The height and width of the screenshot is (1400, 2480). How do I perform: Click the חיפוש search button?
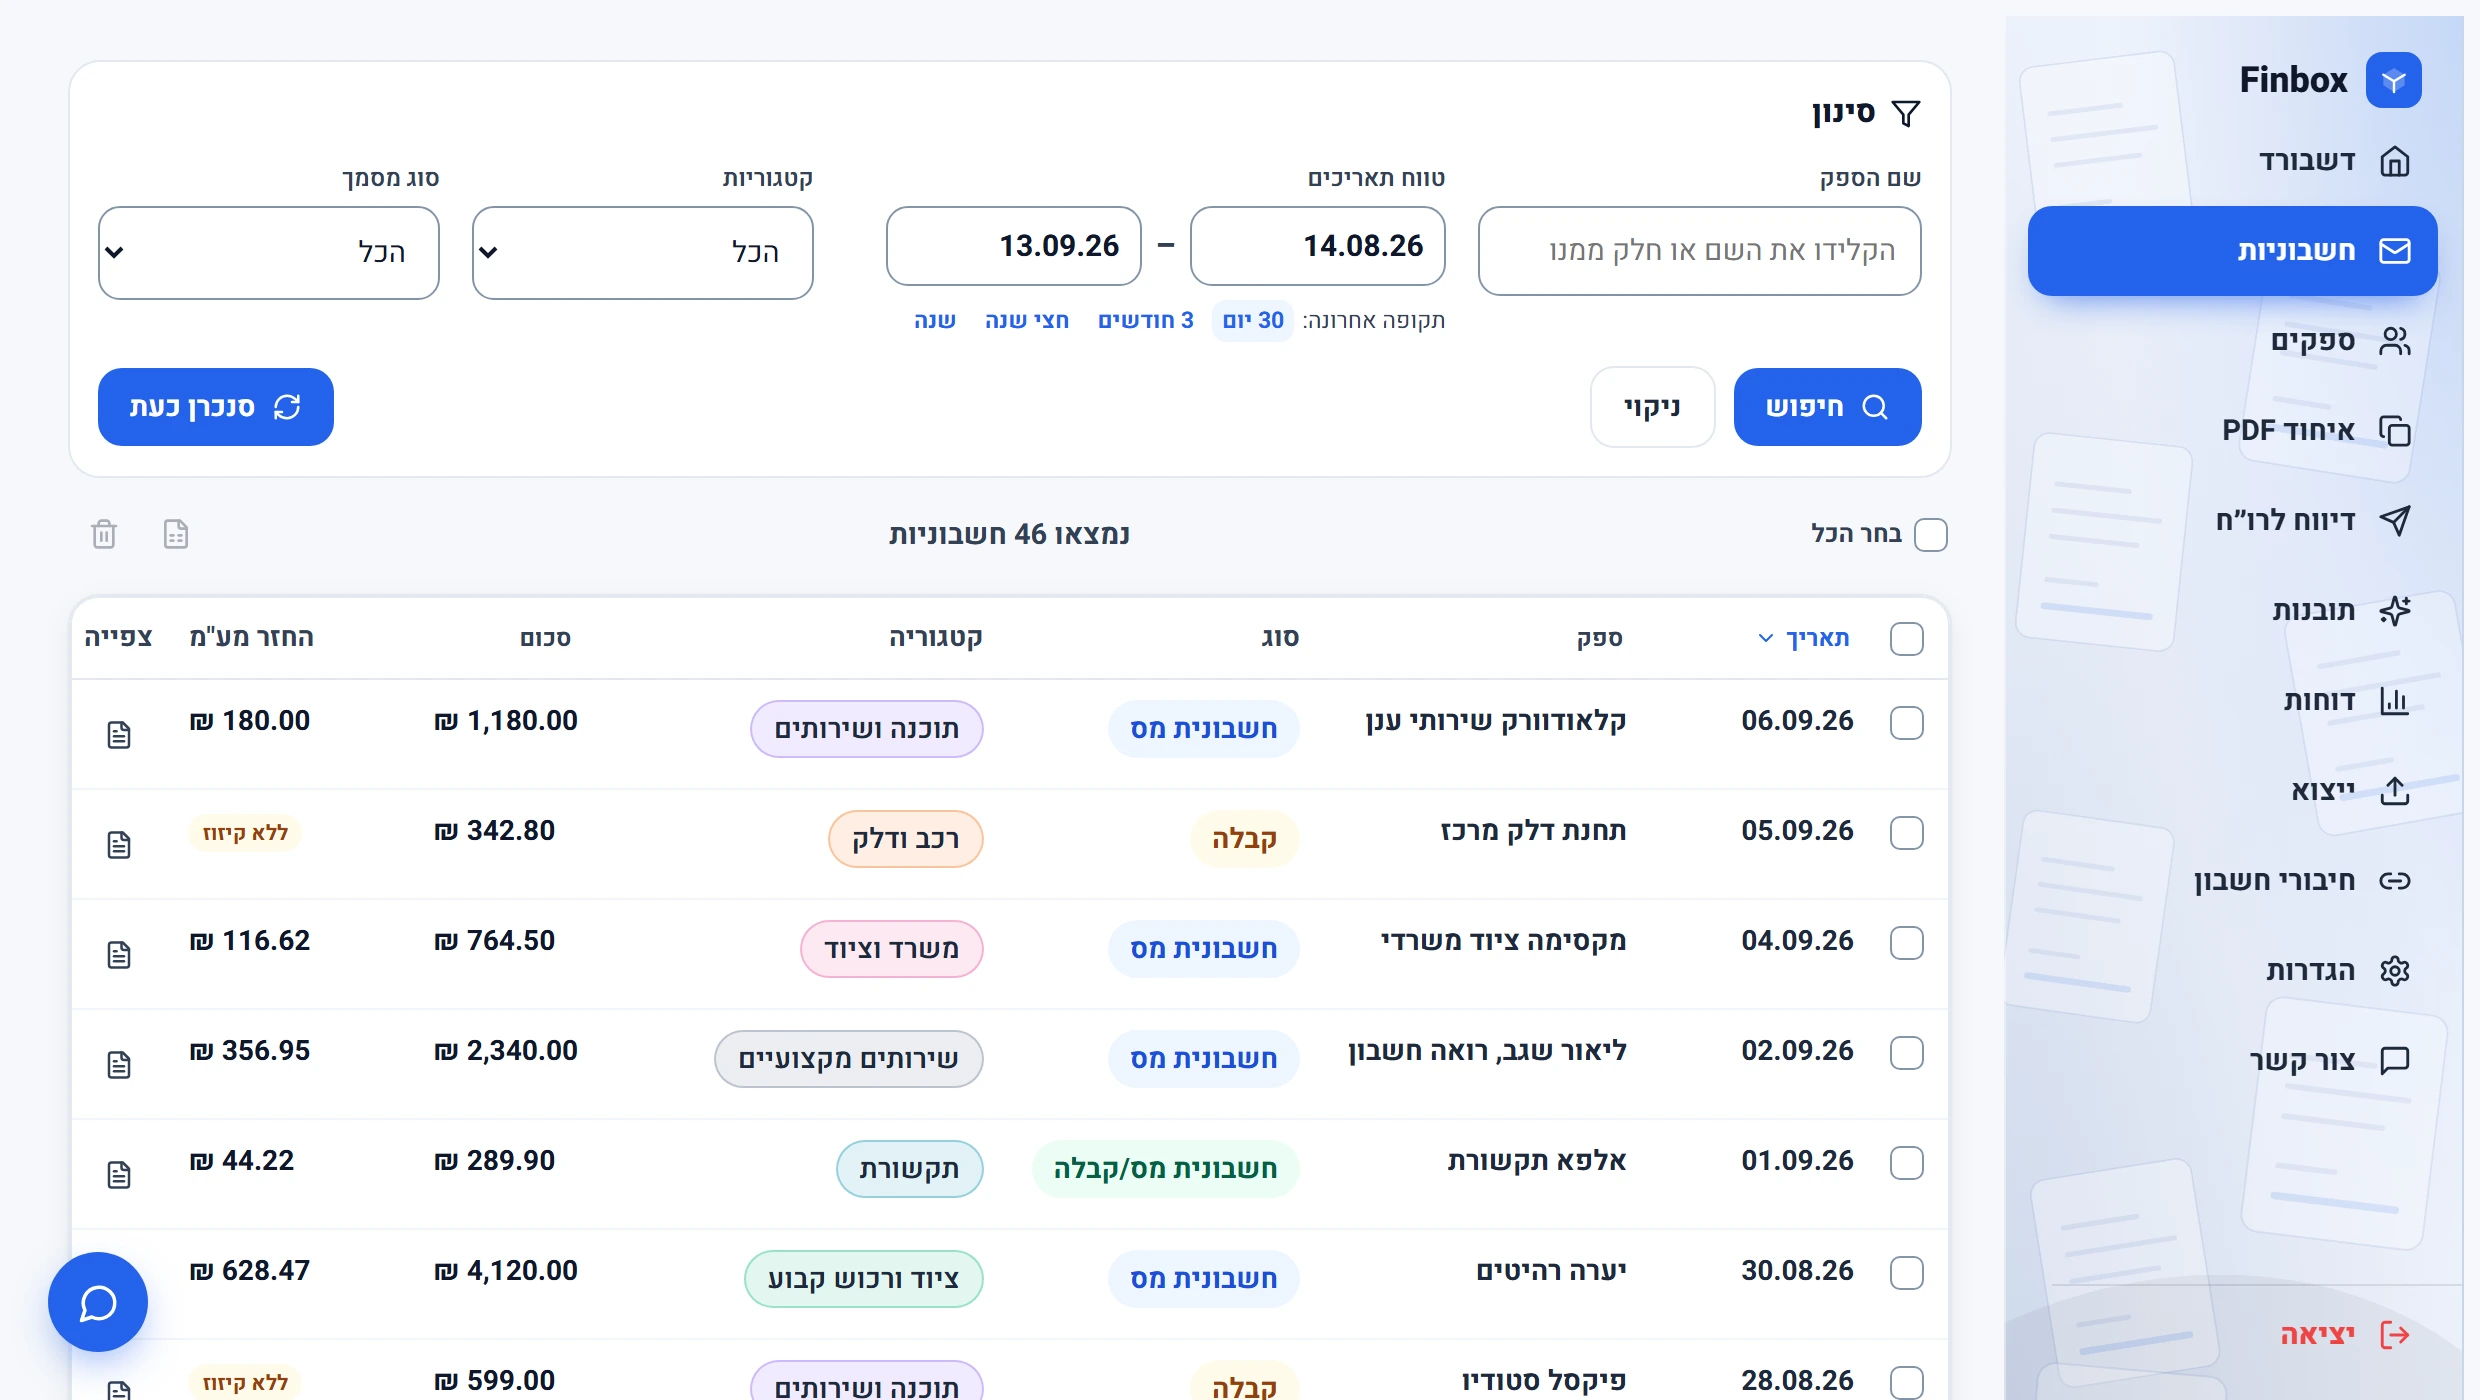point(1827,407)
